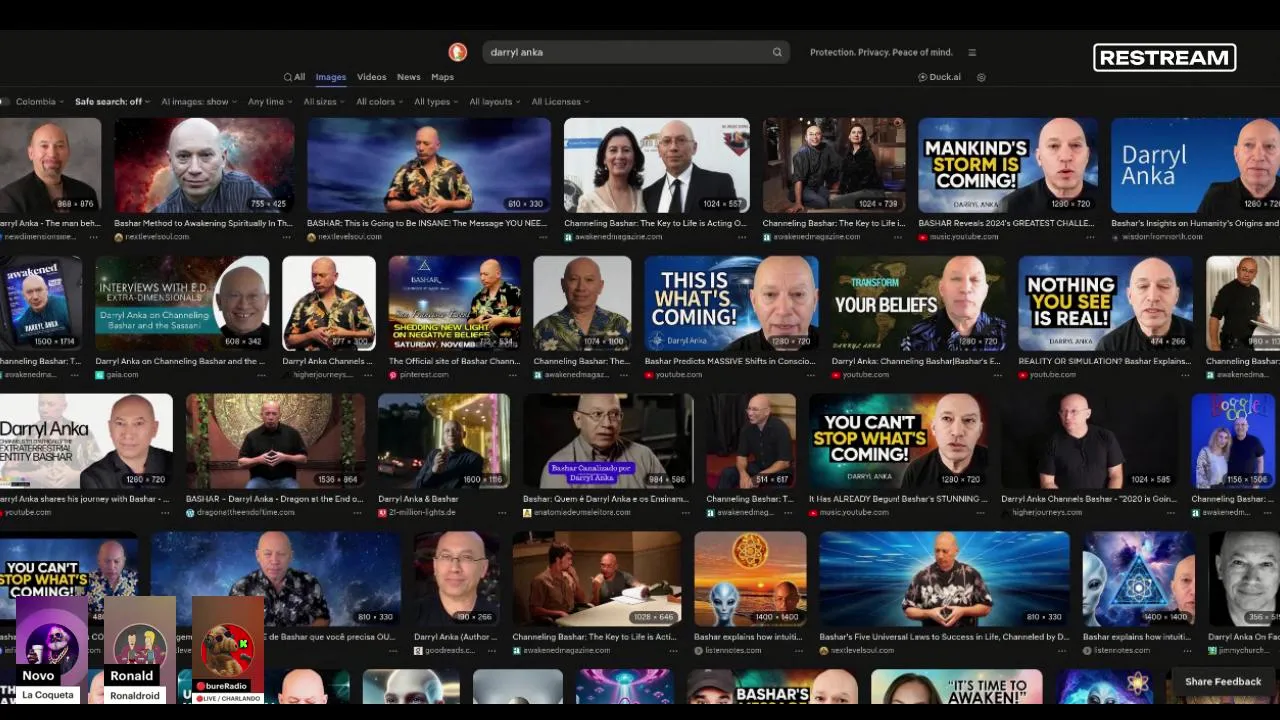
Task: Click the goodreads favicon icon
Action: coord(418,650)
